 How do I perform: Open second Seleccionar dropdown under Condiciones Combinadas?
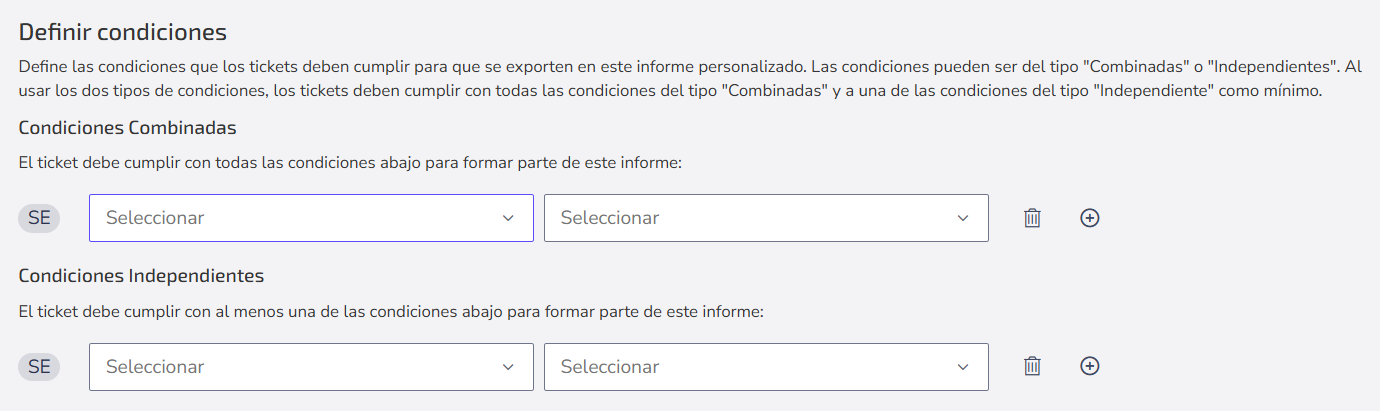[766, 218]
